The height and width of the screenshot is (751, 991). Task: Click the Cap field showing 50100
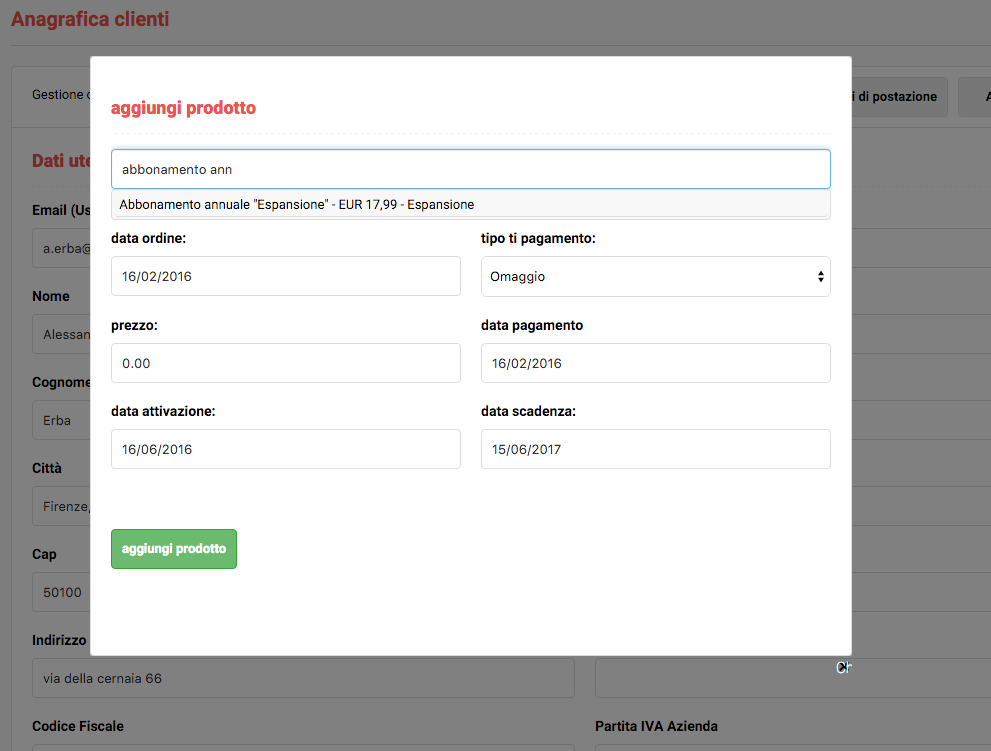[x=60, y=592]
